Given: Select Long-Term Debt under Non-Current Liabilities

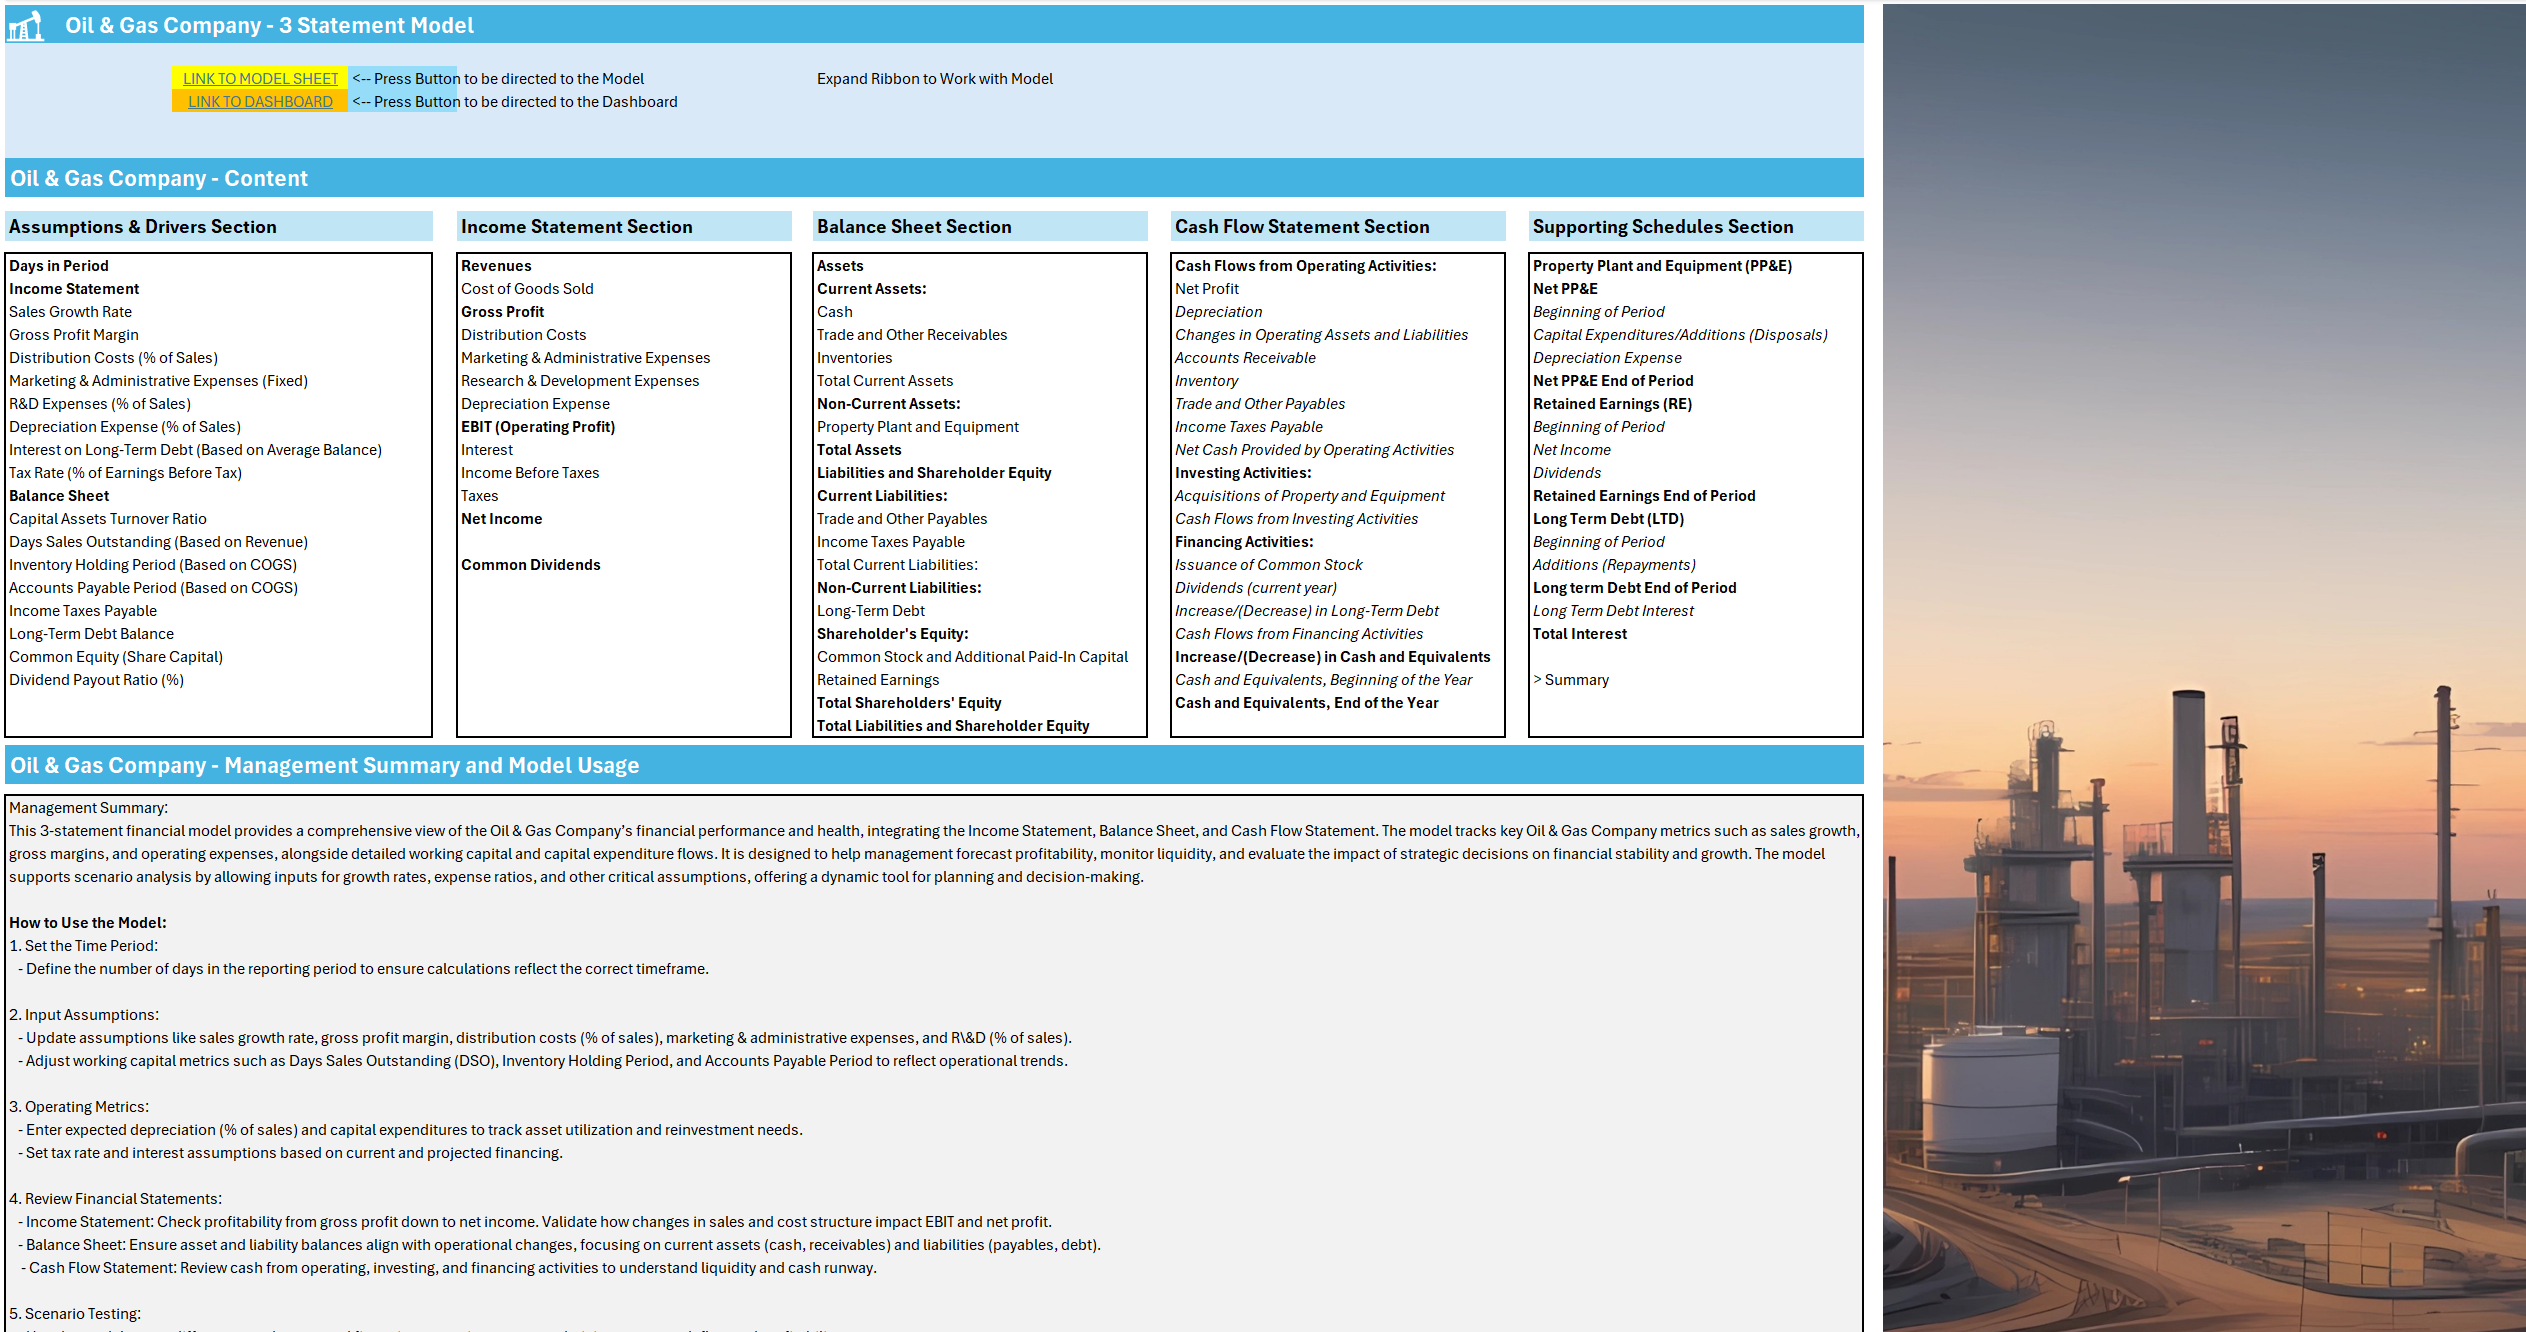Looking at the screenshot, I should pos(870,610).
